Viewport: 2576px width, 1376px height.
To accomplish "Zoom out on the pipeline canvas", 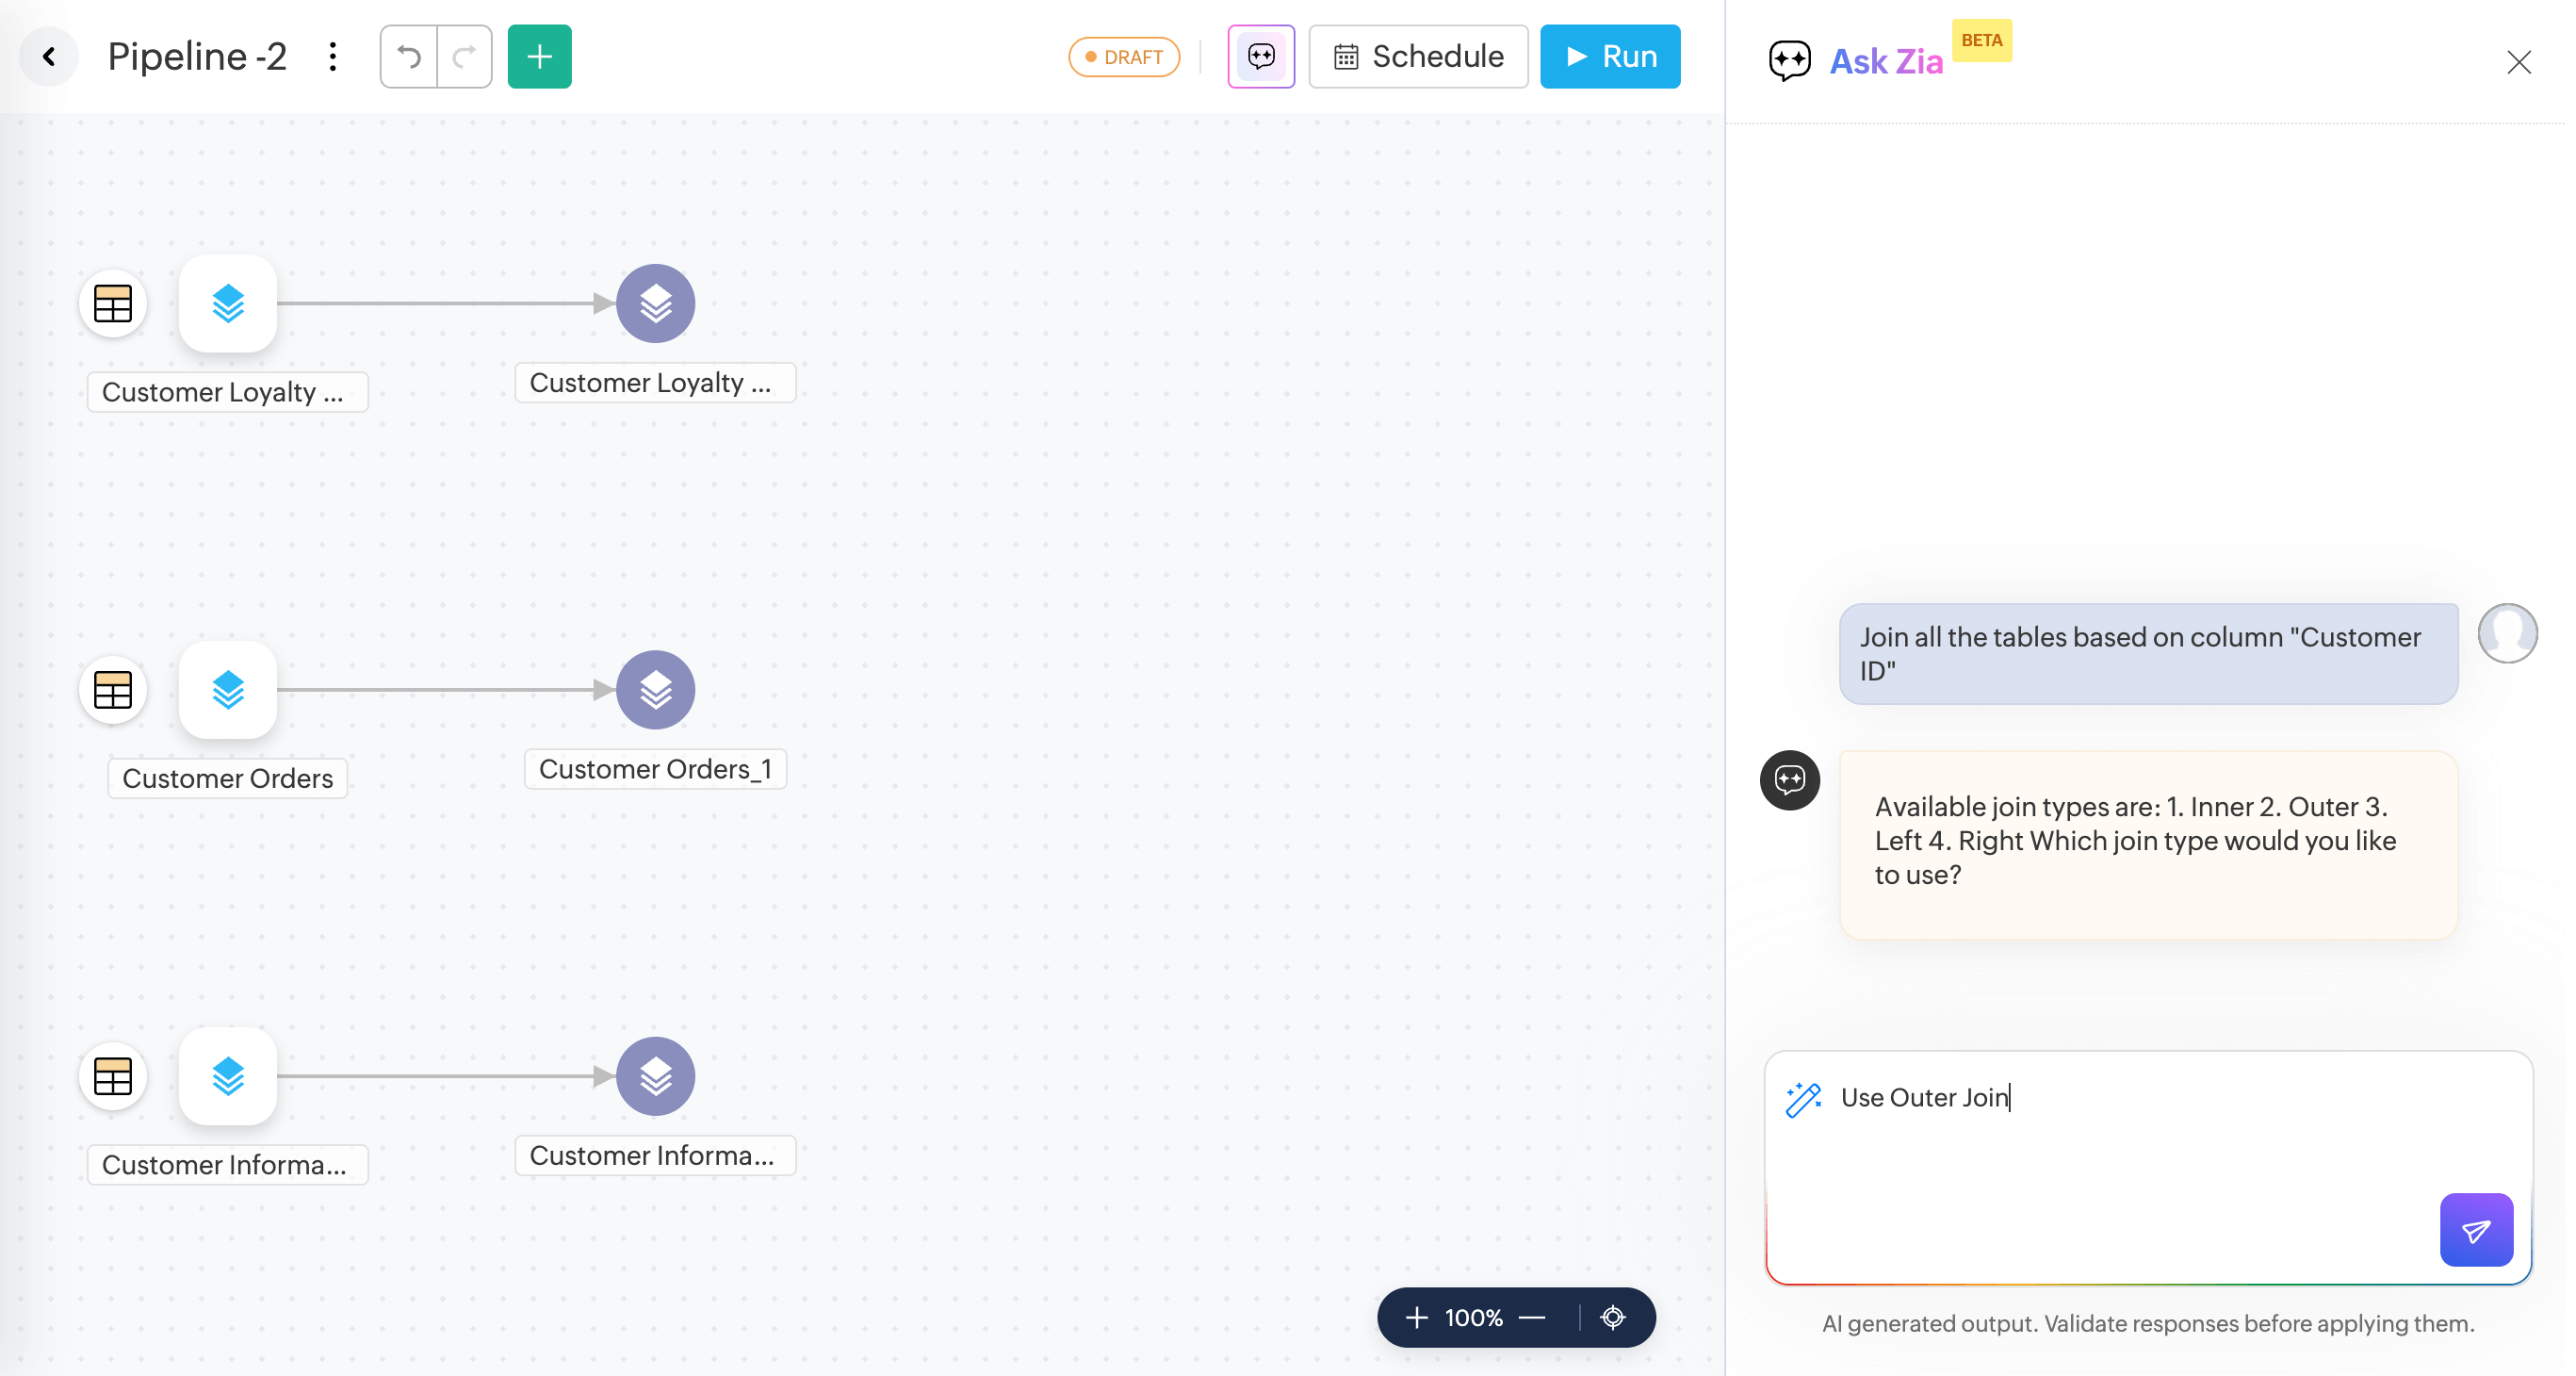I will [x=1532, y=1318].
